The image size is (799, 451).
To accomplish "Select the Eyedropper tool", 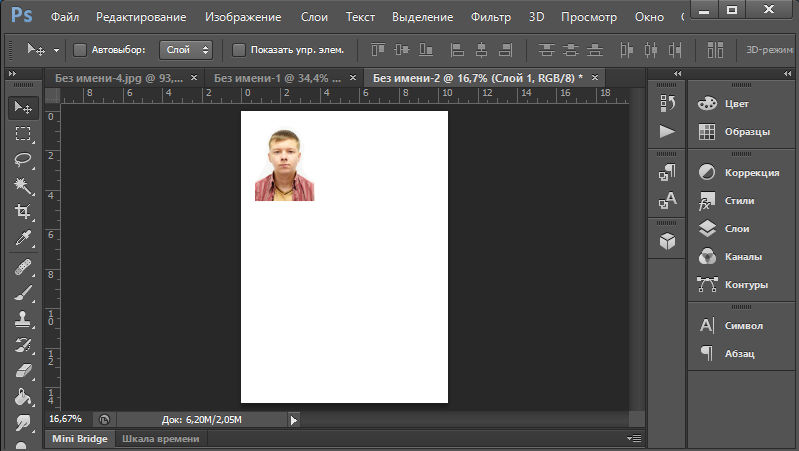I will (x=23, y=238).
